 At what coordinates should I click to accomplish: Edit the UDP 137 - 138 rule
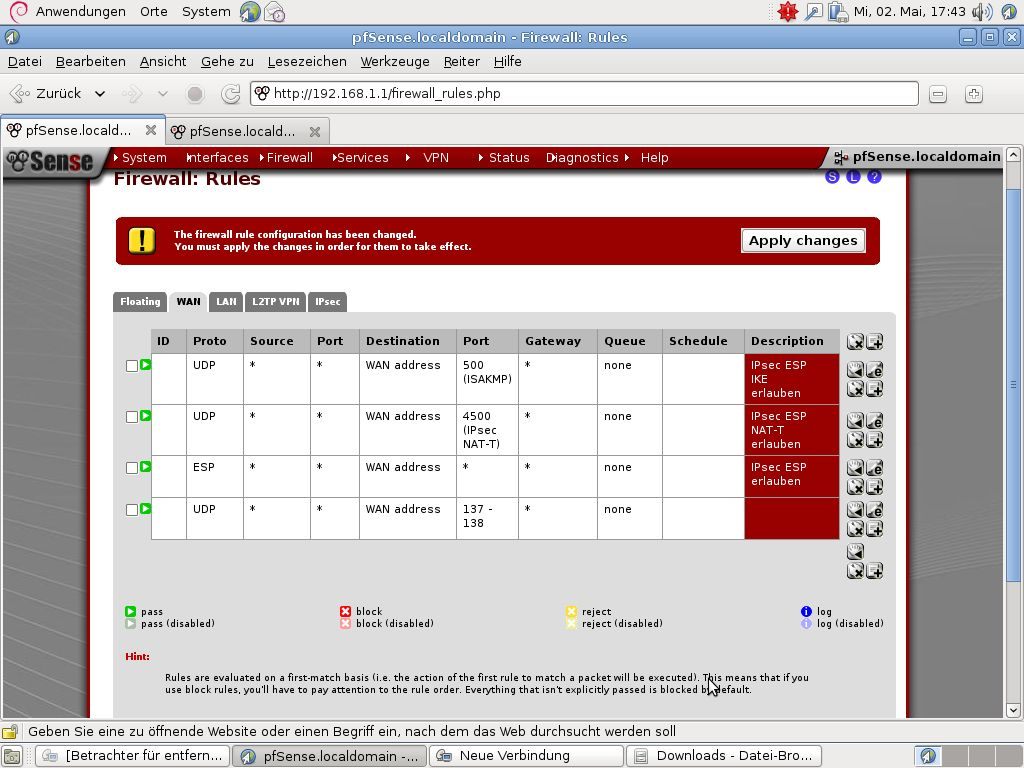pos(874,509)
